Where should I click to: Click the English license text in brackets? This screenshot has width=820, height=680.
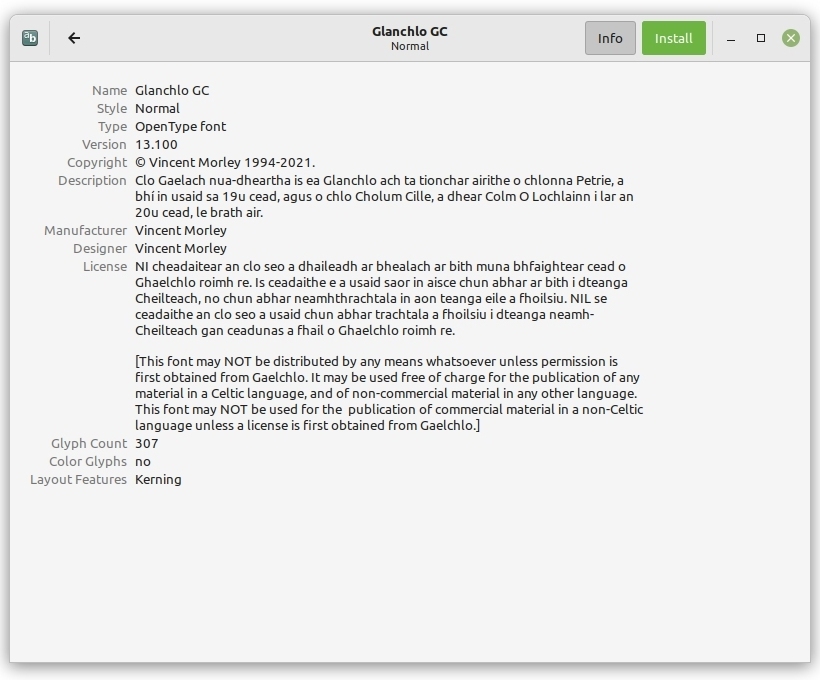[389, 393]
